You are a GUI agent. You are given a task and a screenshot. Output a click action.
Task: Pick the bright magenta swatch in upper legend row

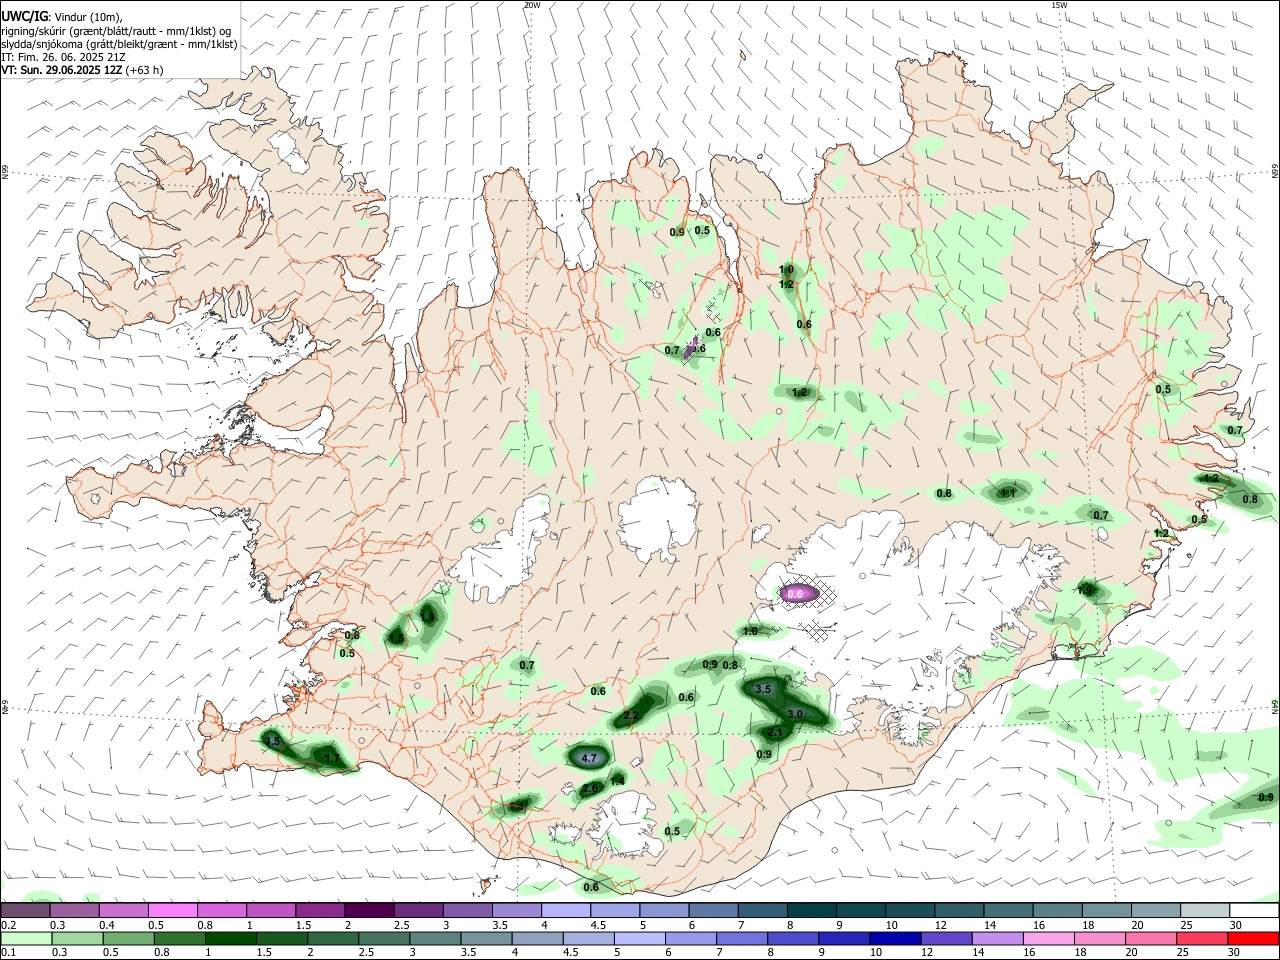[x=172, y=911]
